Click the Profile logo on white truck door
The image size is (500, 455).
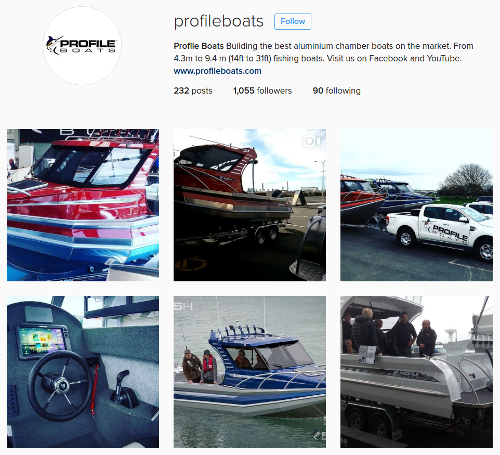click(x=447, y=231)
